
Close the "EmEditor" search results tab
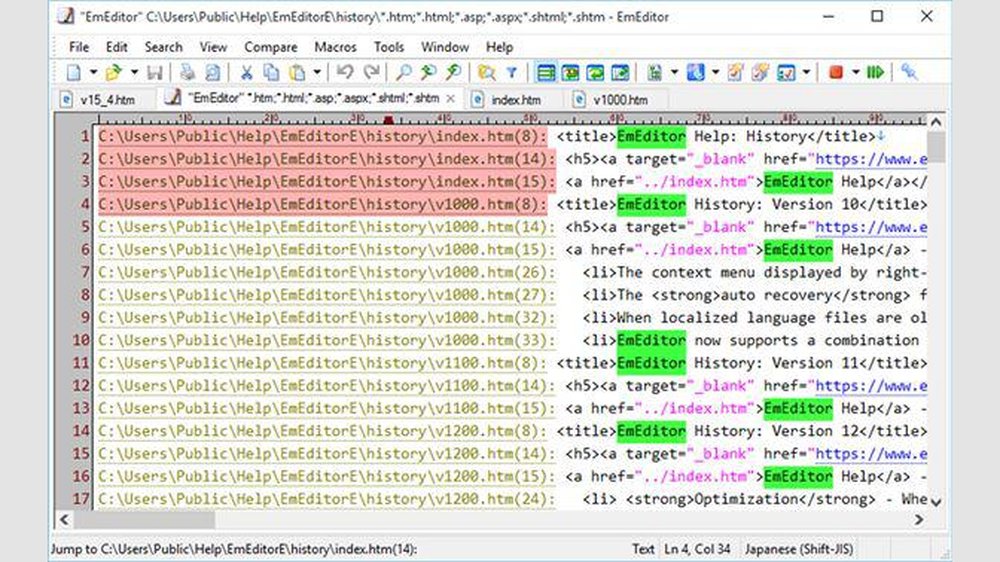click(451, 99)
